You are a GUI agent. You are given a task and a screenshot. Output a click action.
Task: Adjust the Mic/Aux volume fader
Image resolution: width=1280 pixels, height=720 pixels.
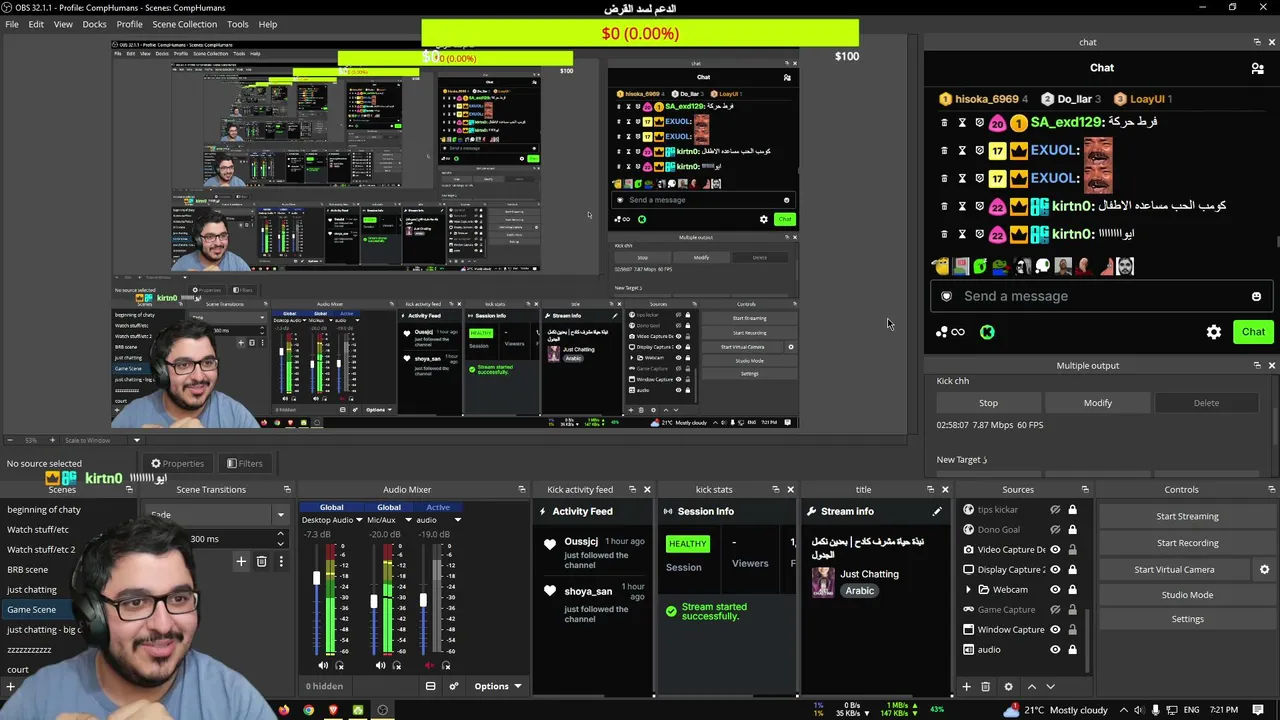point(374,601)
